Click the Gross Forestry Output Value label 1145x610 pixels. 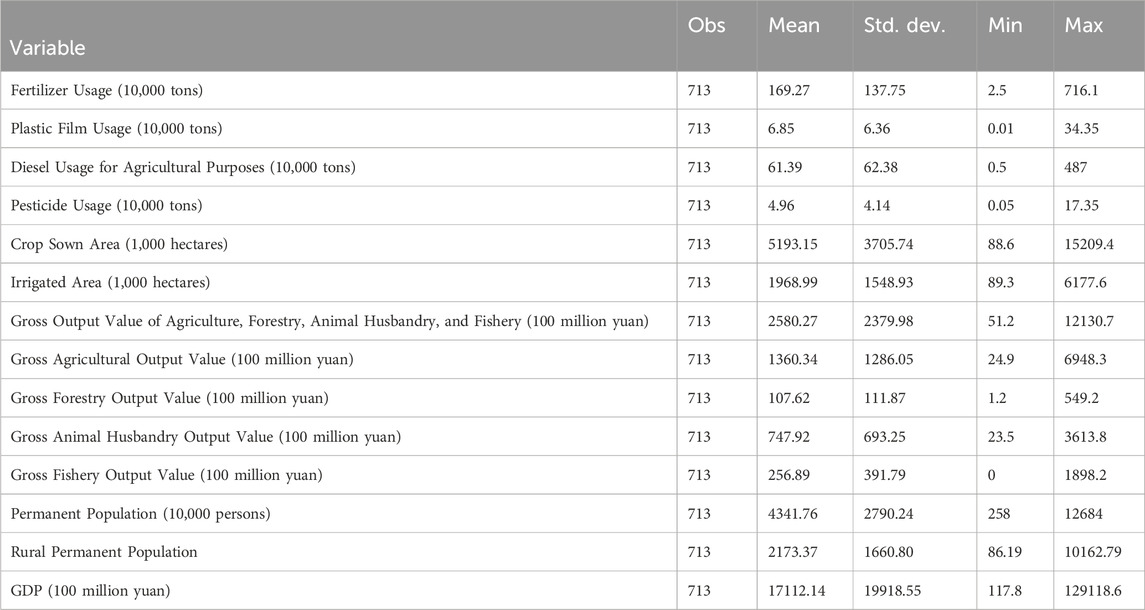click(x=169, y=398)
